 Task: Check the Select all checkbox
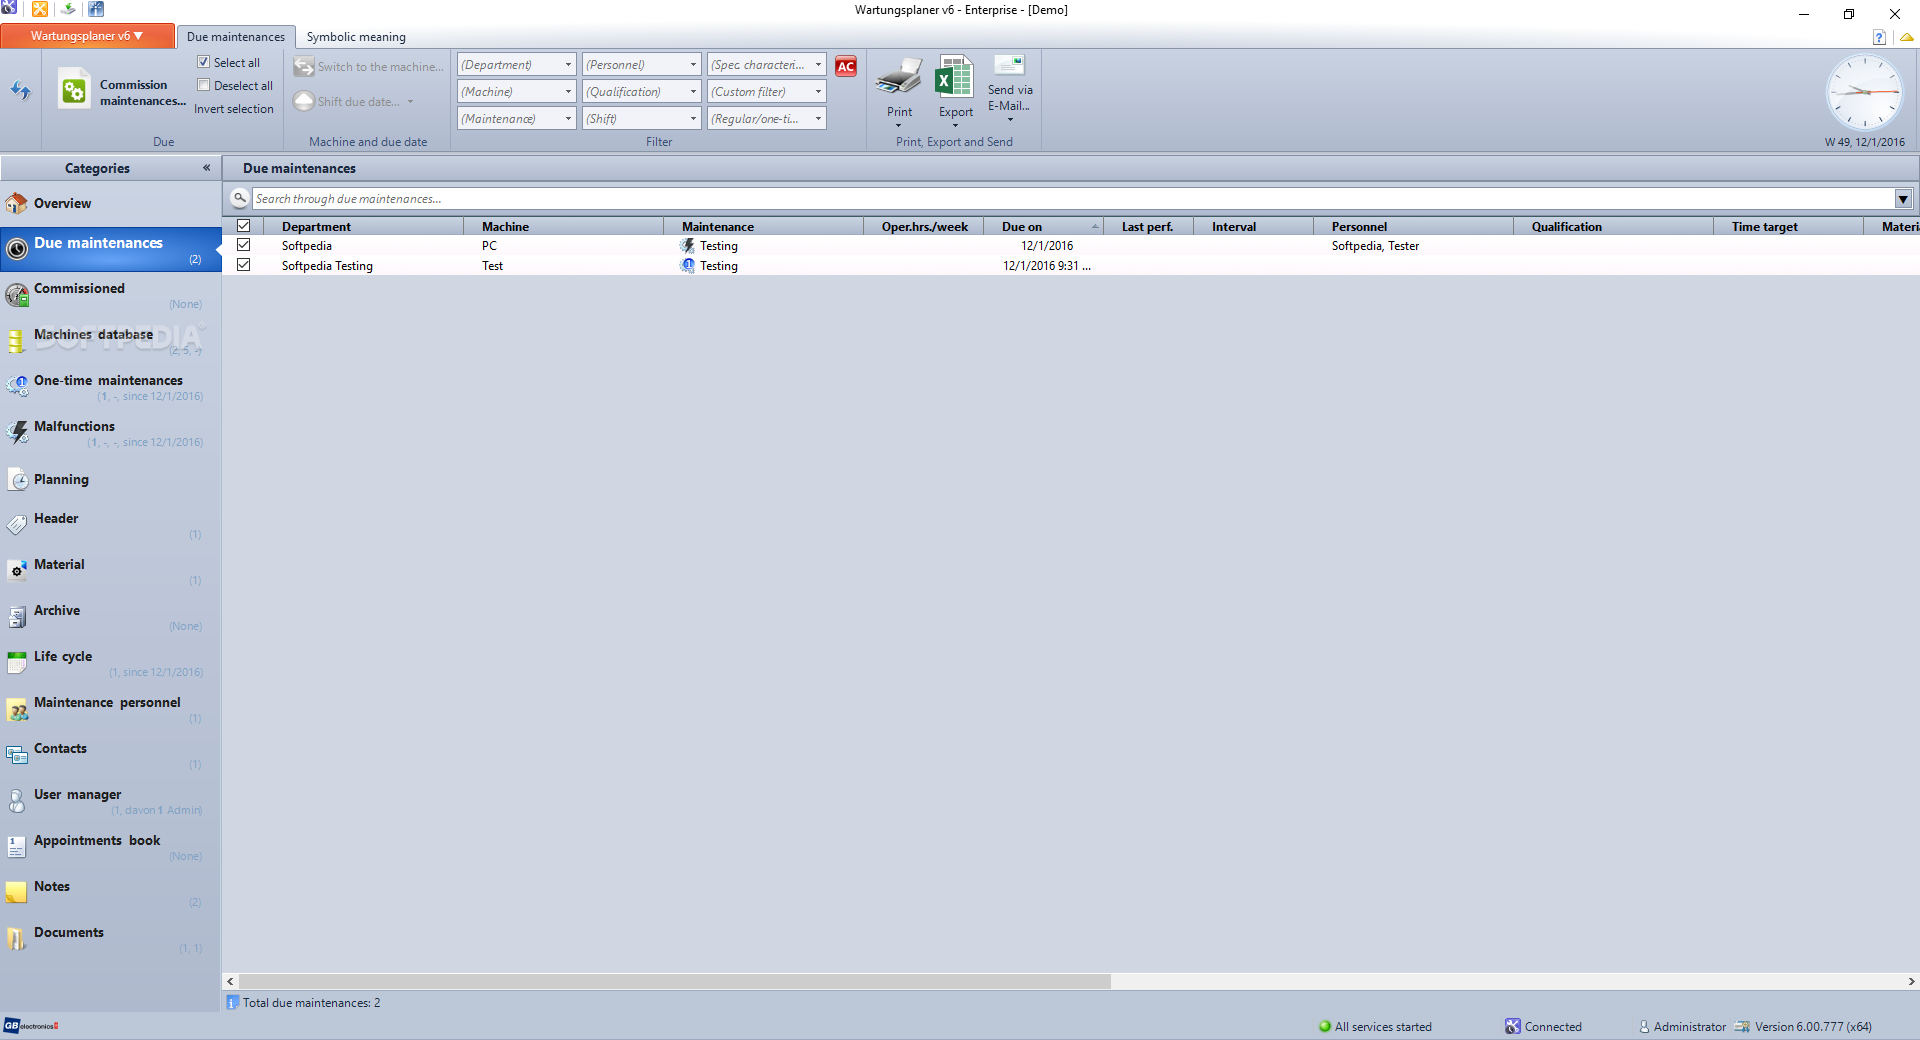coord(204,62)
